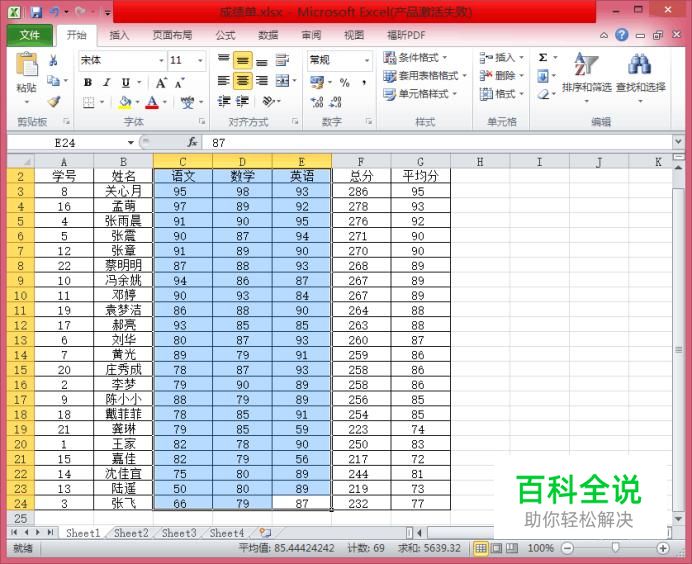Click column F header
The height and width of the screenshot is (564, 692).
point(361,162)
